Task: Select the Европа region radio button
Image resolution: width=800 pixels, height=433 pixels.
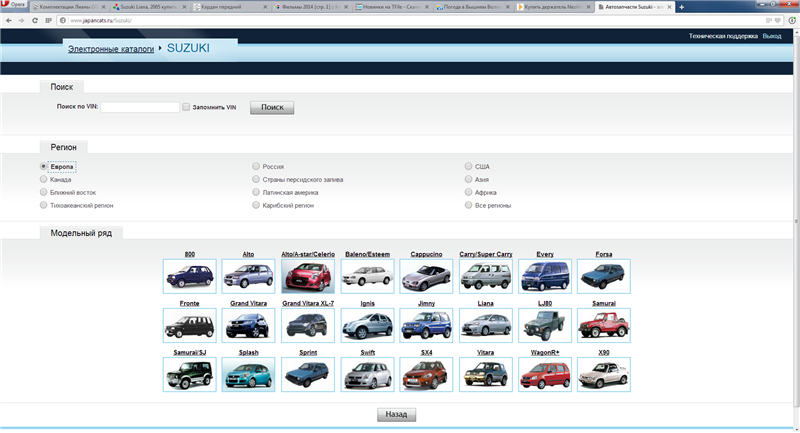Action: point(43,166)
